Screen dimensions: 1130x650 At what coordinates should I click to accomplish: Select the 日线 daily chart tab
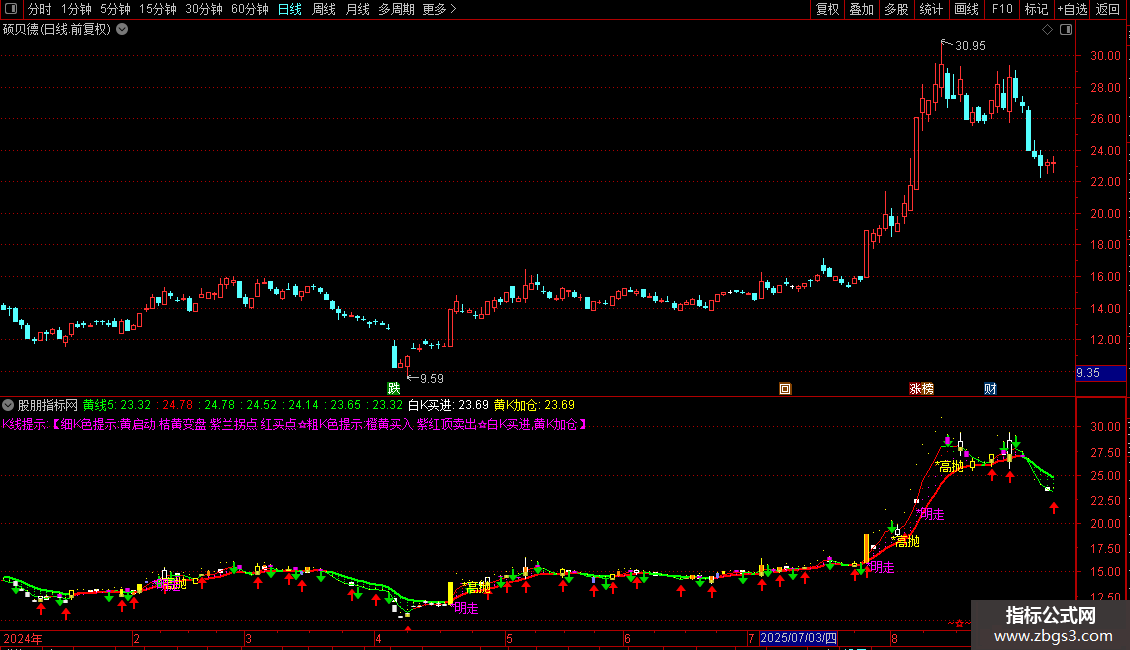click(290, 9)
